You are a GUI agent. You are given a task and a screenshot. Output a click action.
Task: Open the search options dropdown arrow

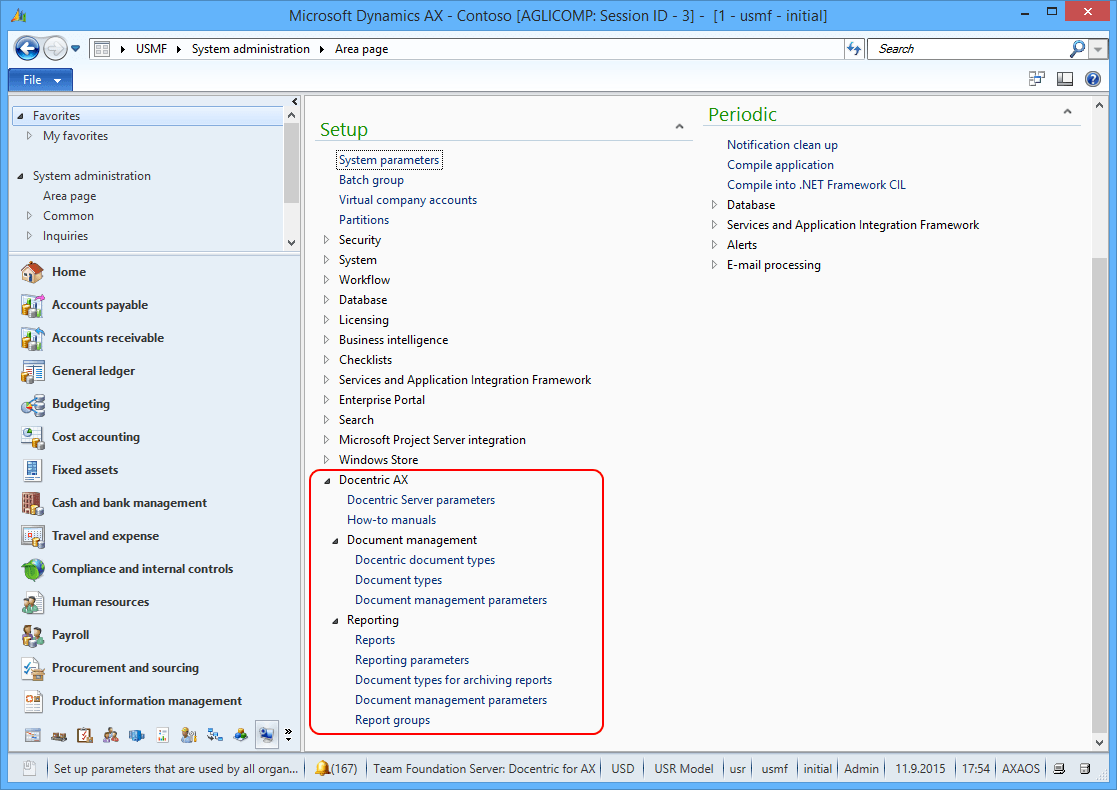[1098, 49]
